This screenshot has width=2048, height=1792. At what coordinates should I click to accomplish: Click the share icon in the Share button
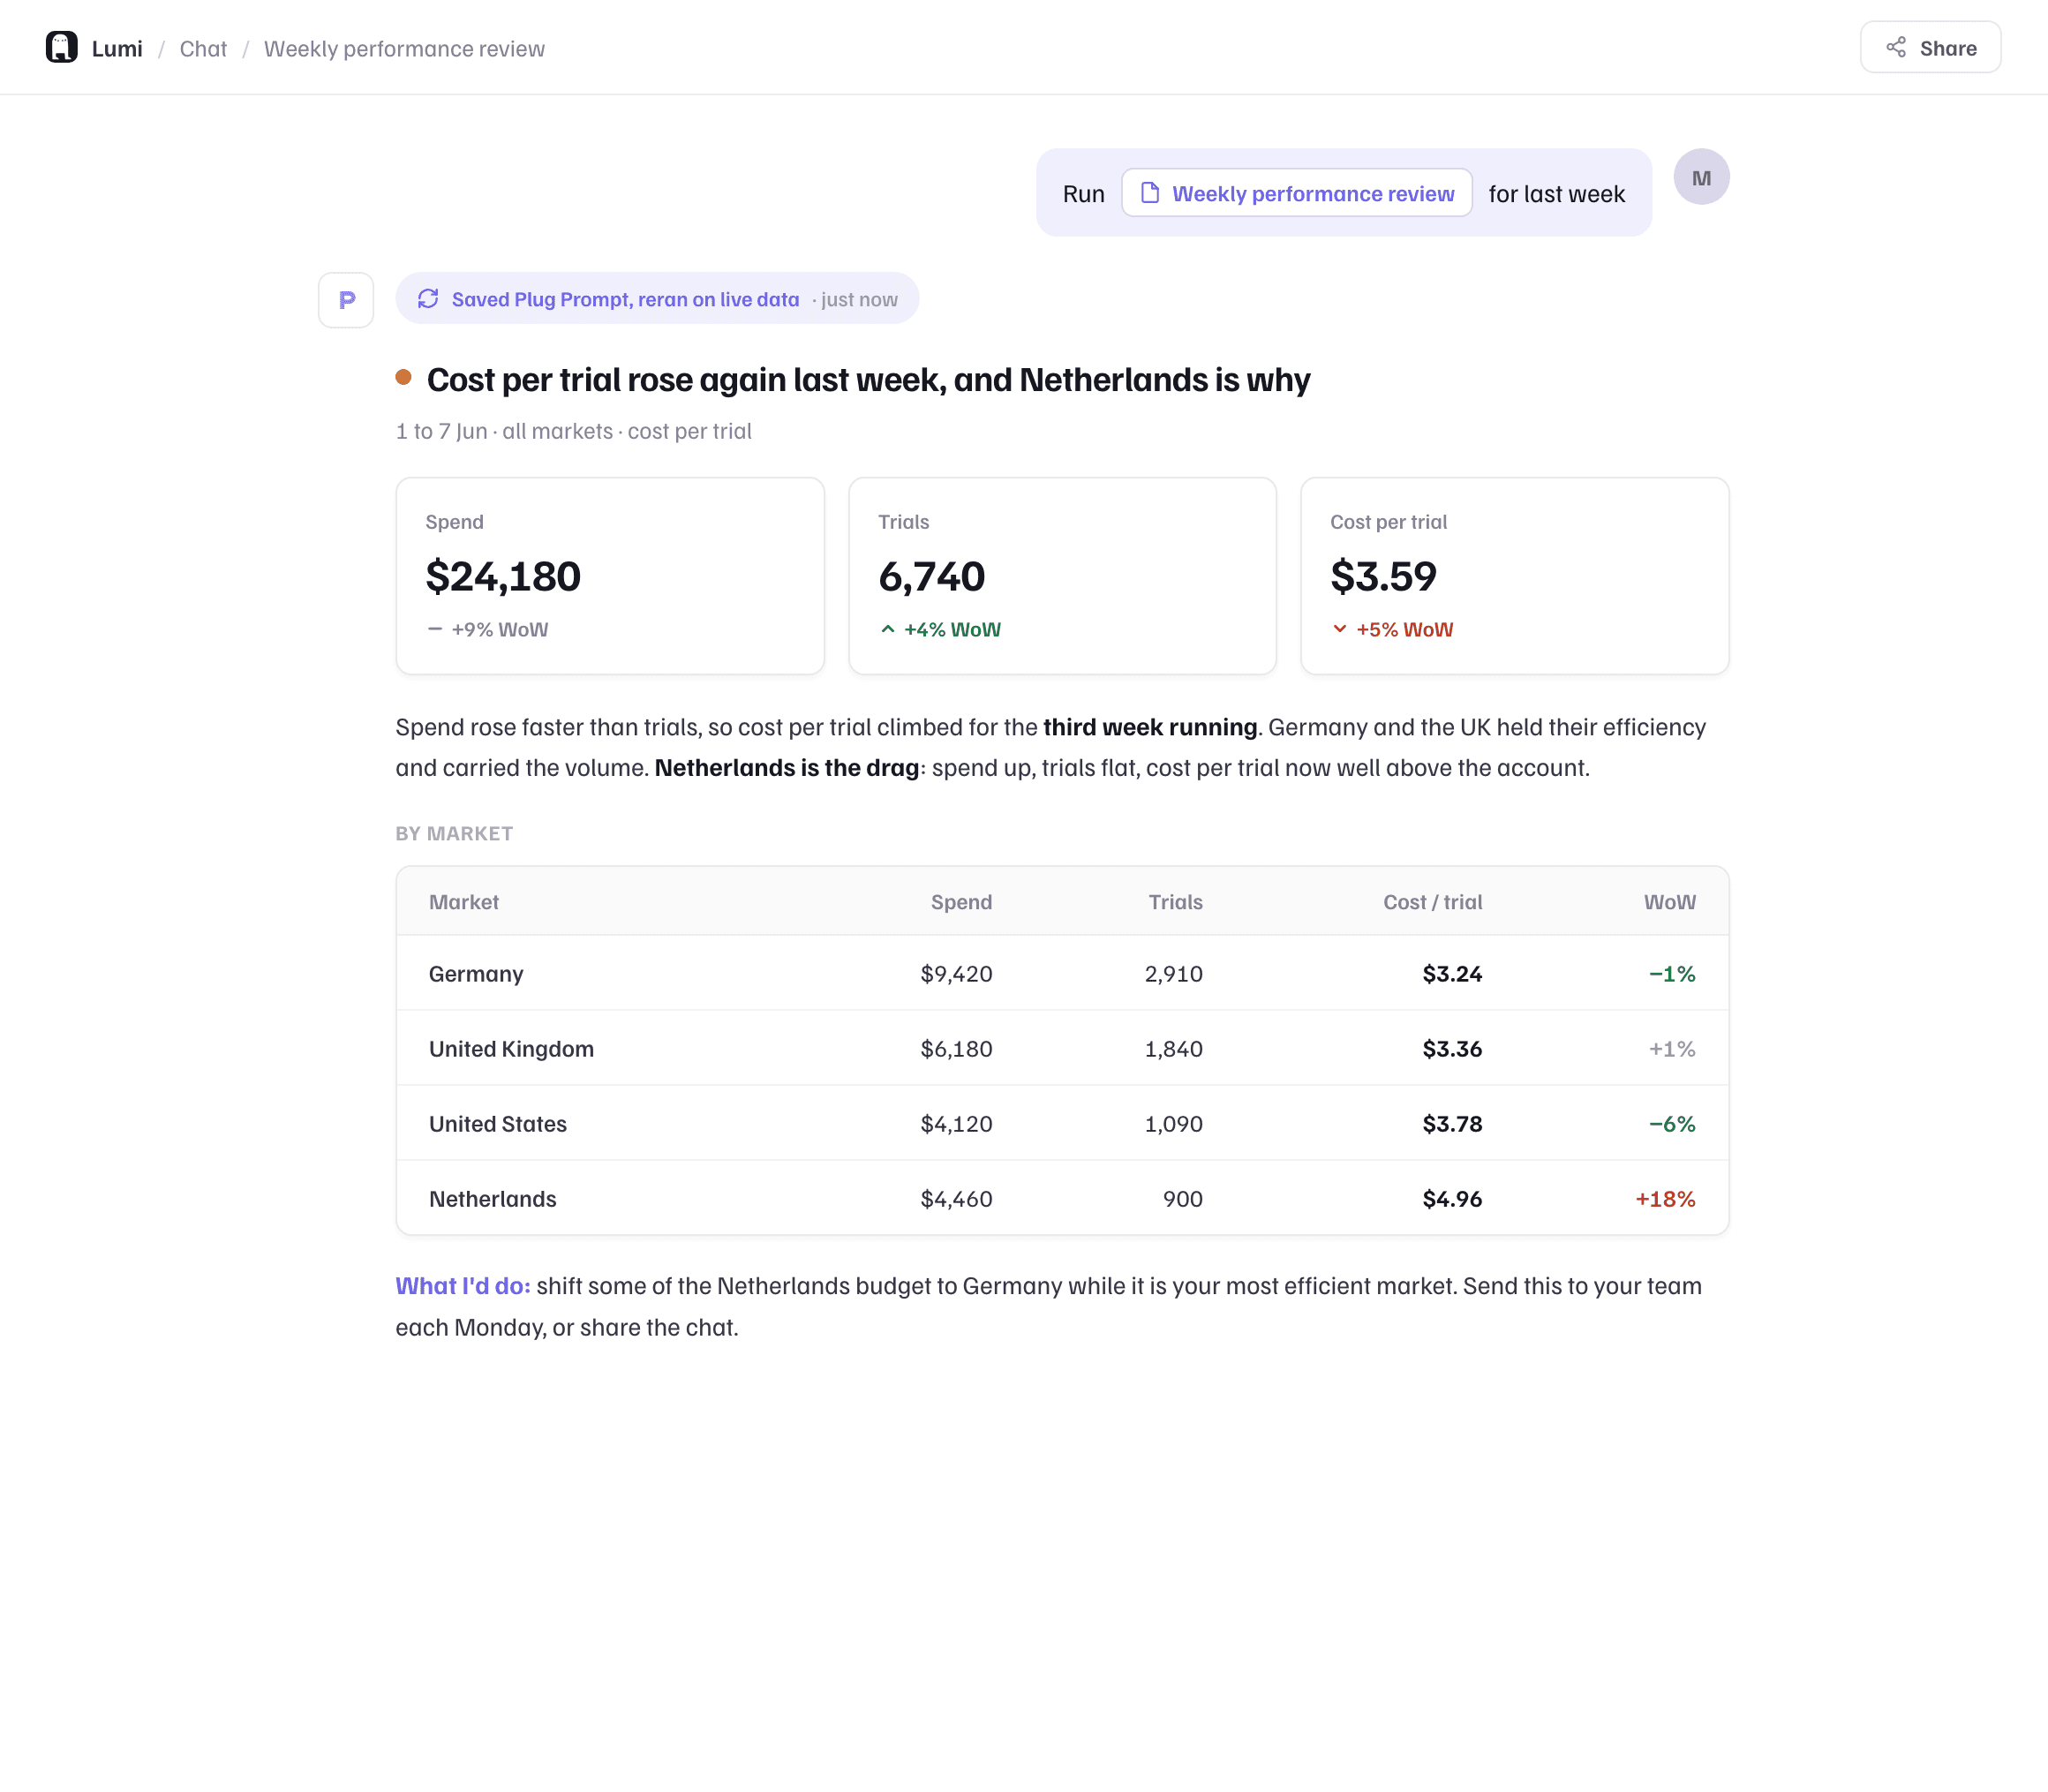click(1896, 48)
